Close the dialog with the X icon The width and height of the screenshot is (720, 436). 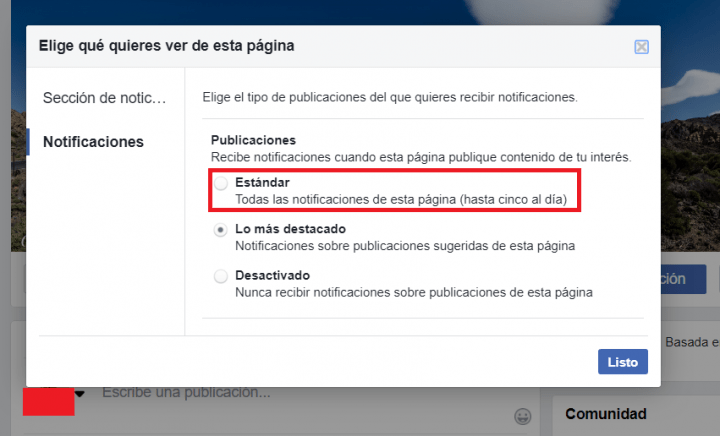click(x=641, y=47)
